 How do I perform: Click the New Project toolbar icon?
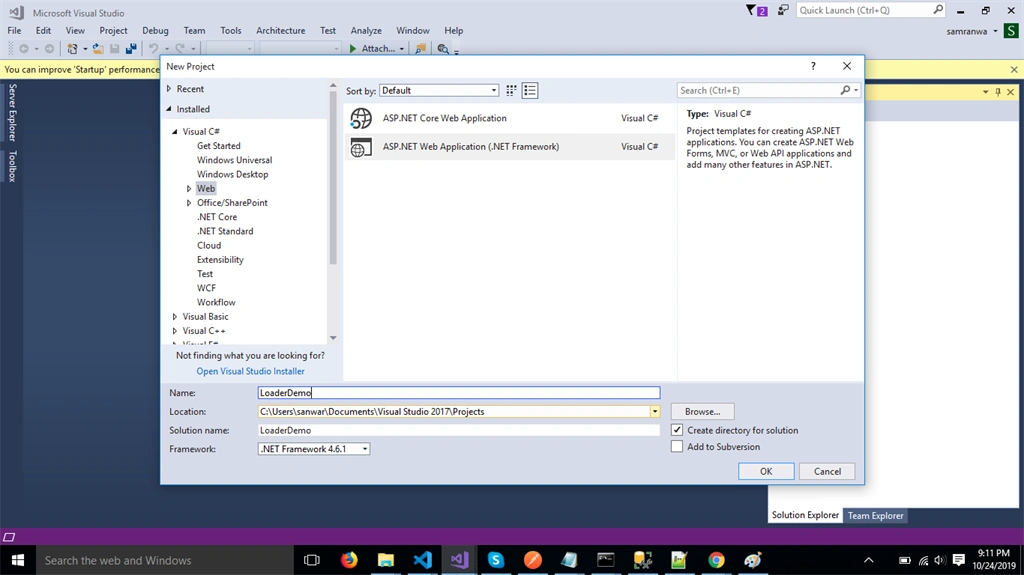click(72, 48)
